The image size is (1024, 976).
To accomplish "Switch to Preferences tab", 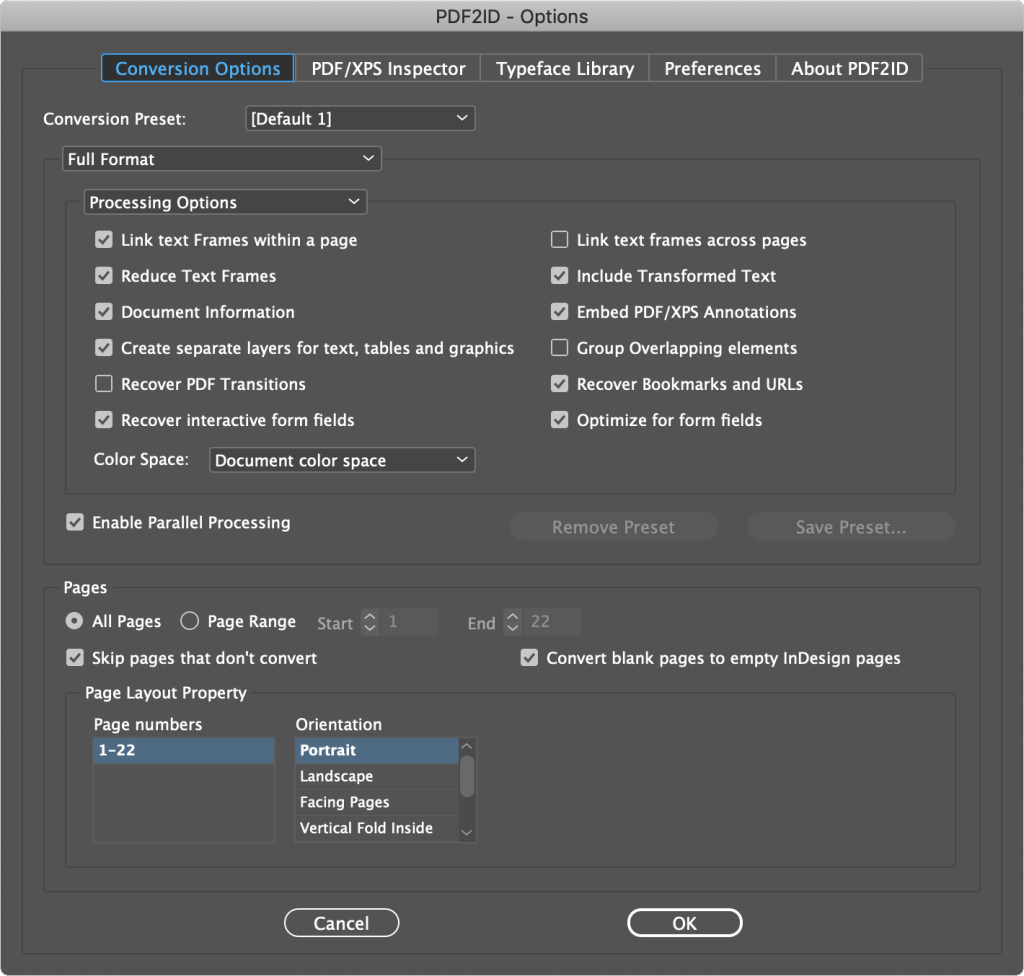I will pos(712,68).
